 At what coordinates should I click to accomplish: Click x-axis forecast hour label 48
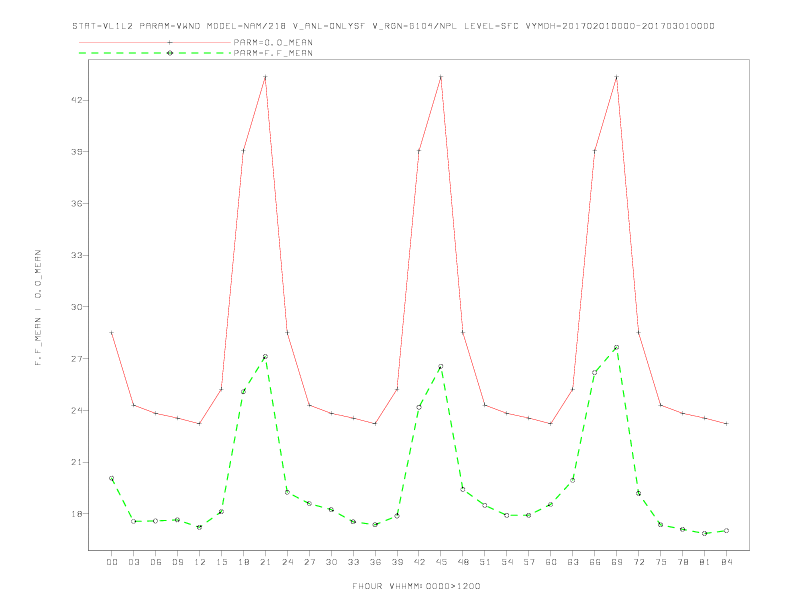point(463,562)
